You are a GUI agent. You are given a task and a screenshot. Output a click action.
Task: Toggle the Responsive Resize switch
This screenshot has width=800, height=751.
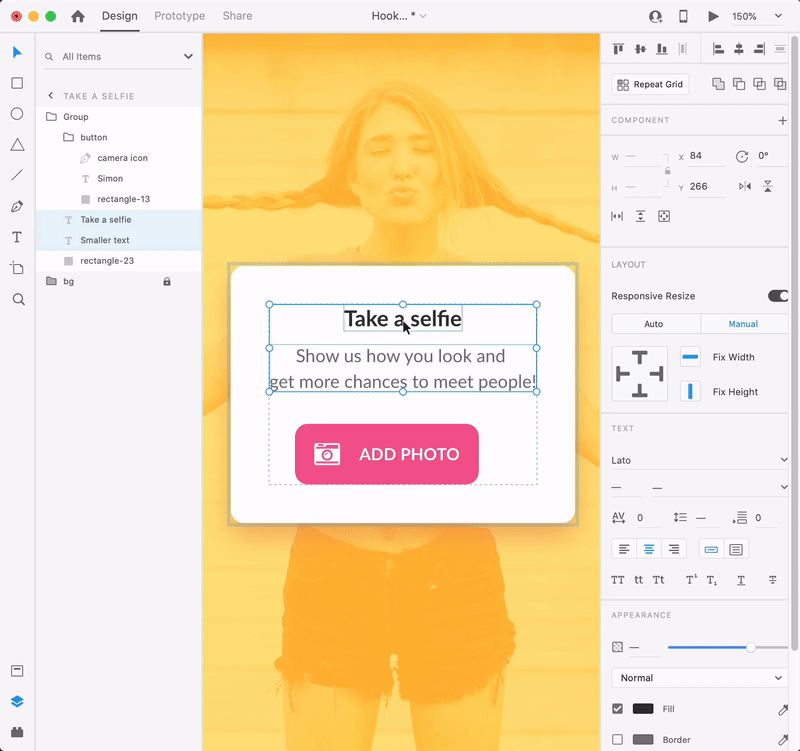778,296
